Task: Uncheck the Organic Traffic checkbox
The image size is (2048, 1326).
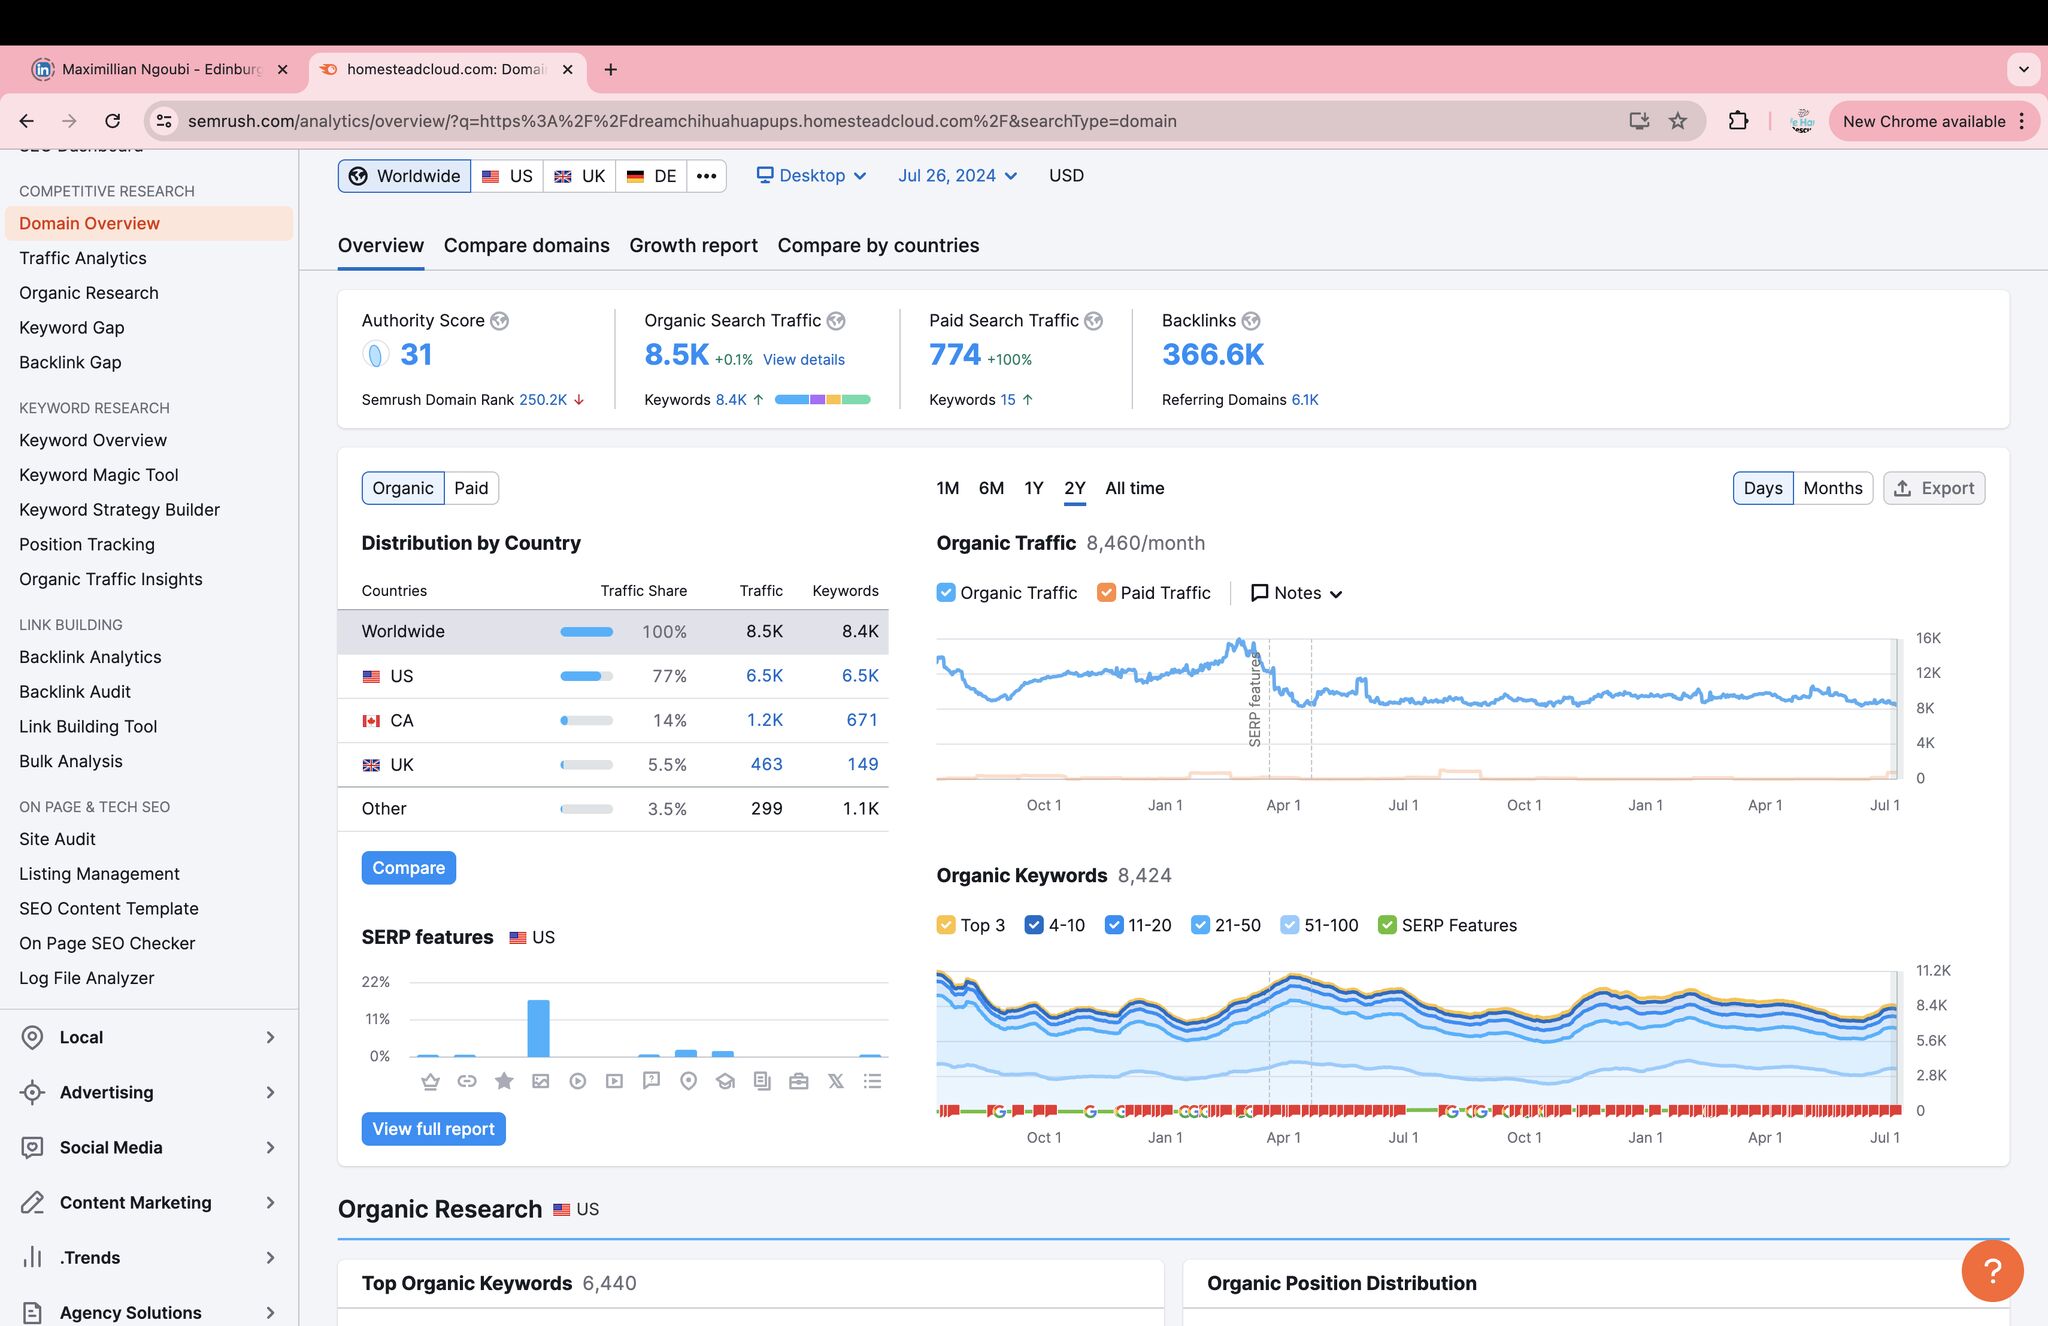Action: [946, 592]
